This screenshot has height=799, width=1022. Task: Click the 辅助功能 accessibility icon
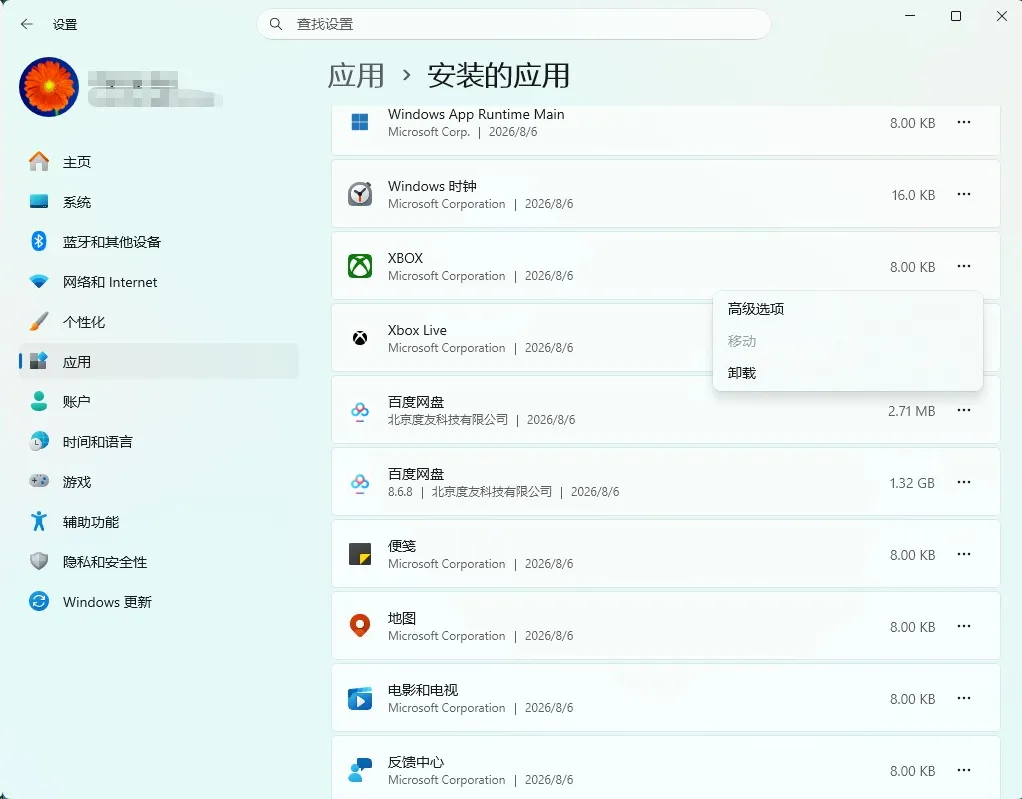pyautogui.click(x=39, y=521)
